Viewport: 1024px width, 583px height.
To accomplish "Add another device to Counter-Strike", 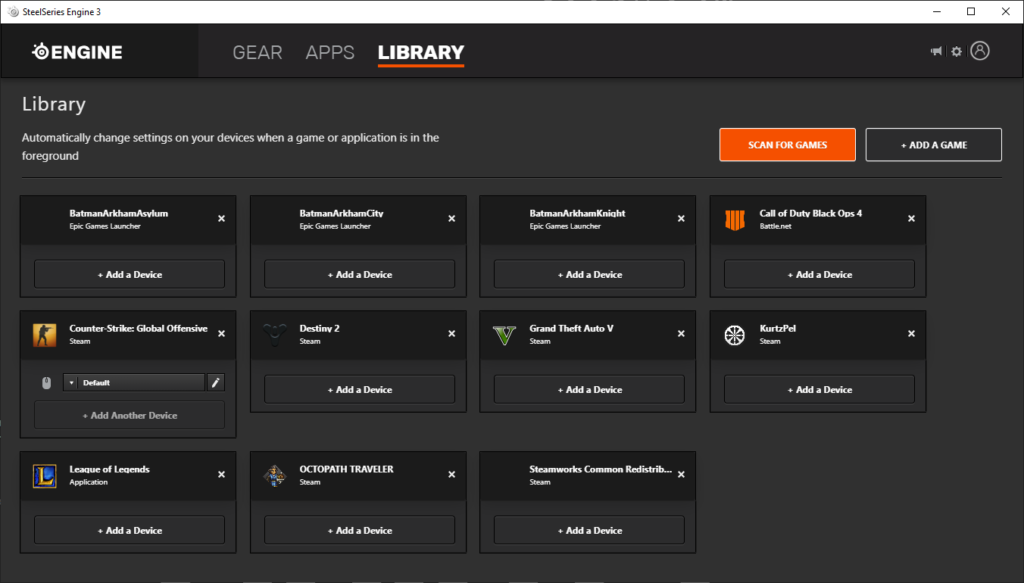I will coord(129,415).
